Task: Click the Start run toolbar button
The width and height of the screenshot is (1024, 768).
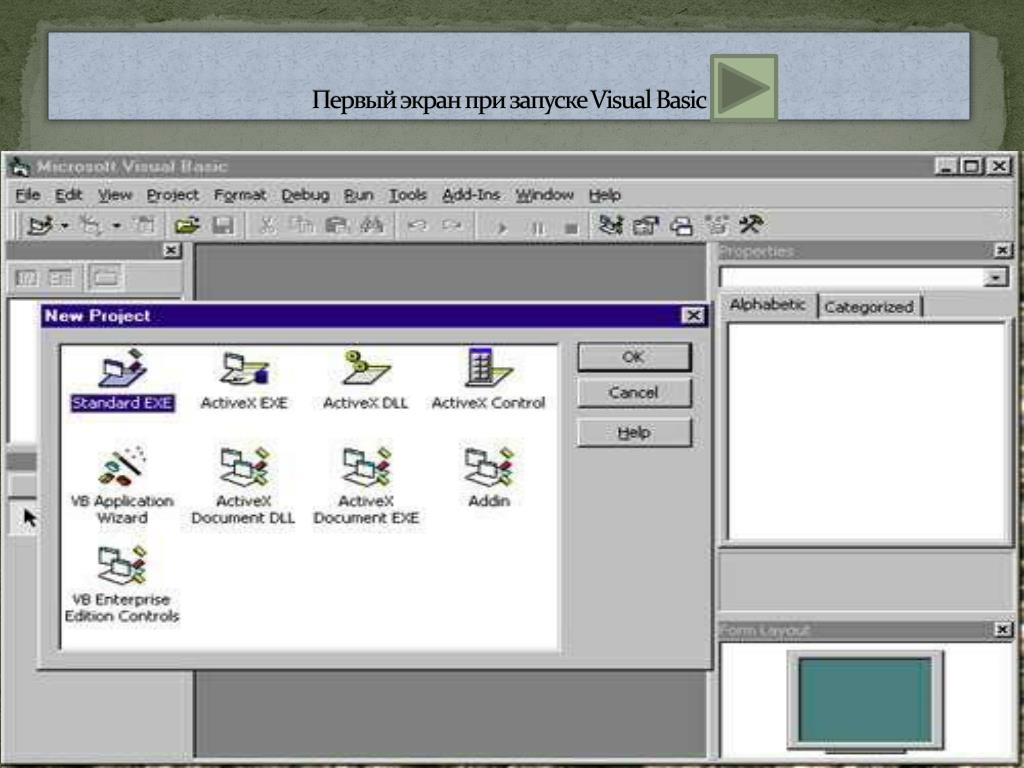Action: [x=502, y=228]
